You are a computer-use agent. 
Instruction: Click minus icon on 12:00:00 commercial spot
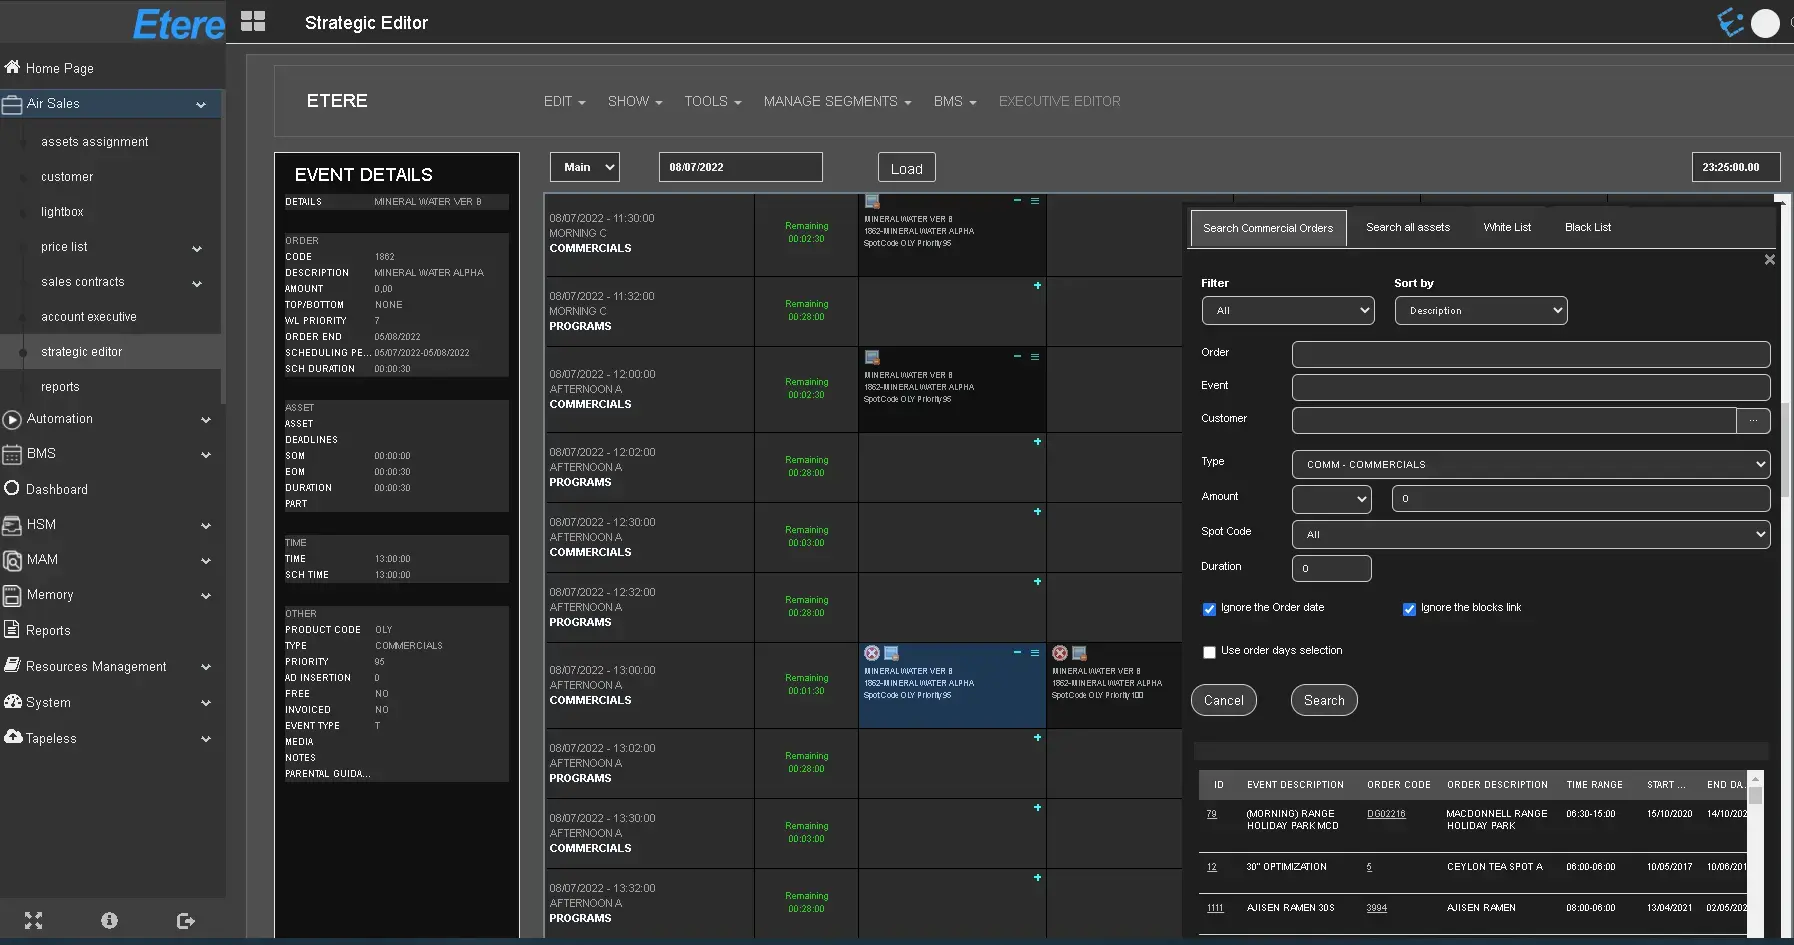click(x=1018, y=357)
